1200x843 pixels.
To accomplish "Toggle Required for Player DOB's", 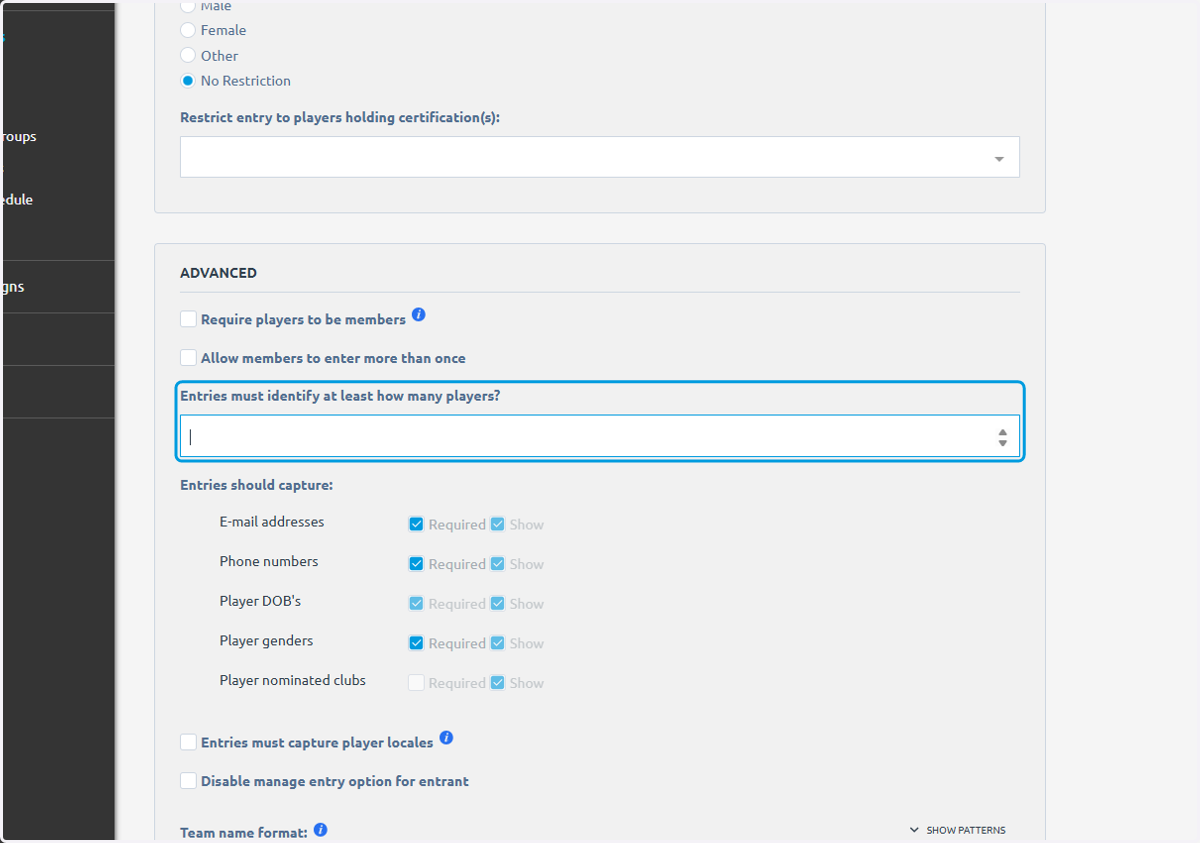I will (x=416, y=603).
